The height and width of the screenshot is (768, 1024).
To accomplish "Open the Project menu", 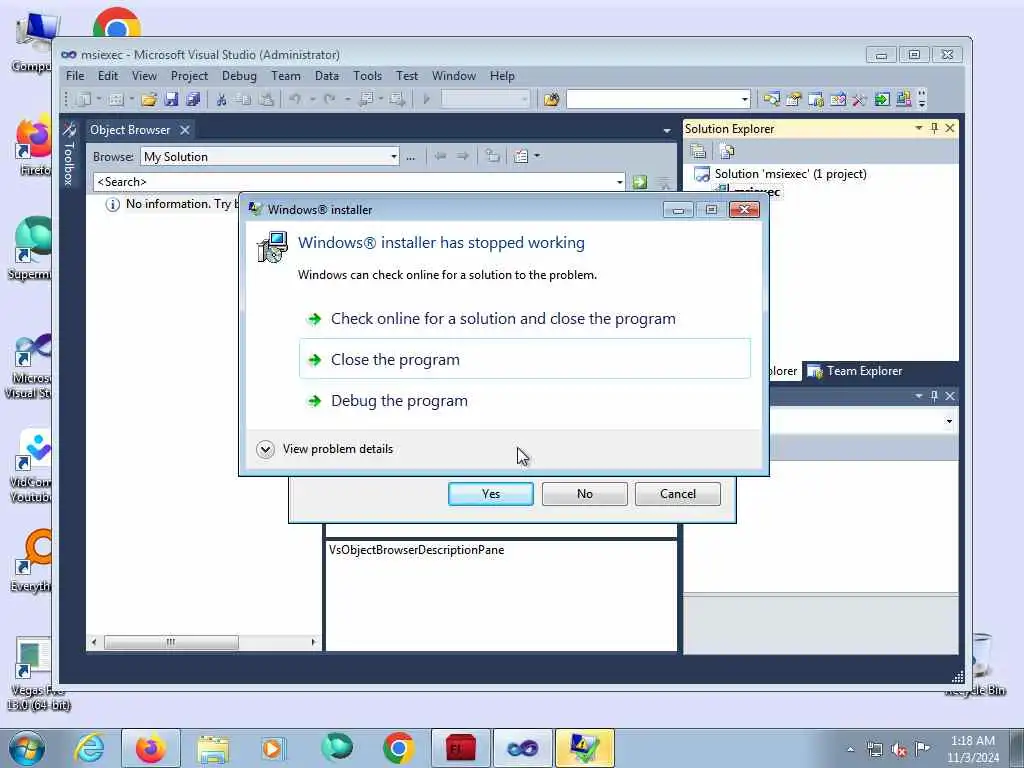I will (189, 76).
